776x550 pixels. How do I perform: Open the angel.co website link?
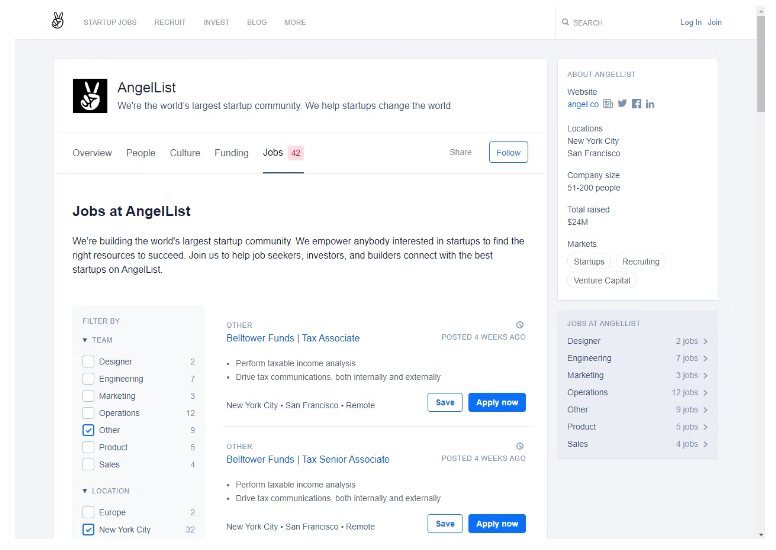583,104
